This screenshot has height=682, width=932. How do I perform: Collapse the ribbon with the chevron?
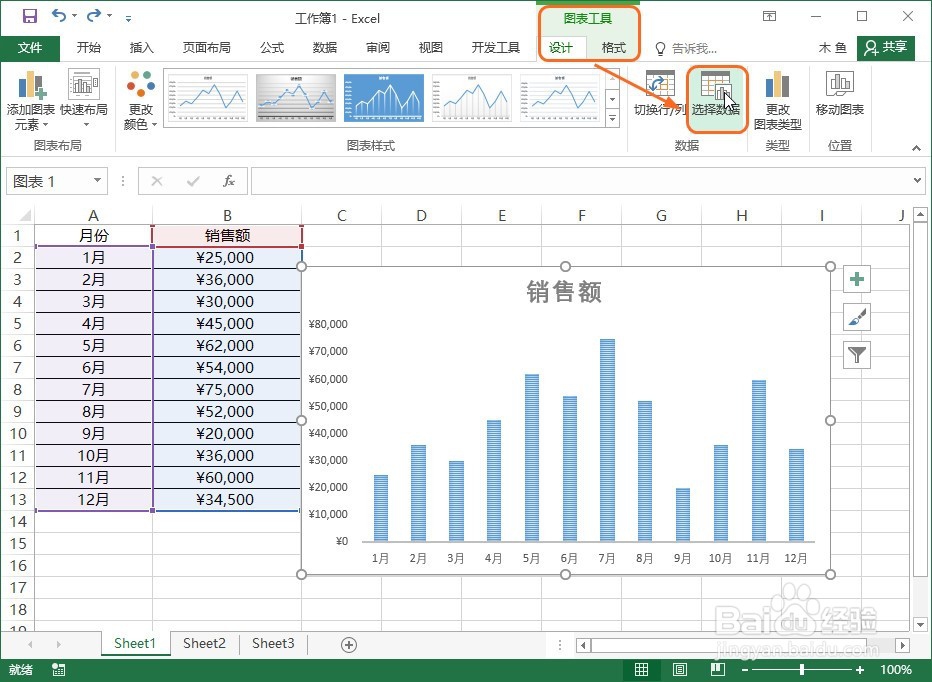[916, 147]
